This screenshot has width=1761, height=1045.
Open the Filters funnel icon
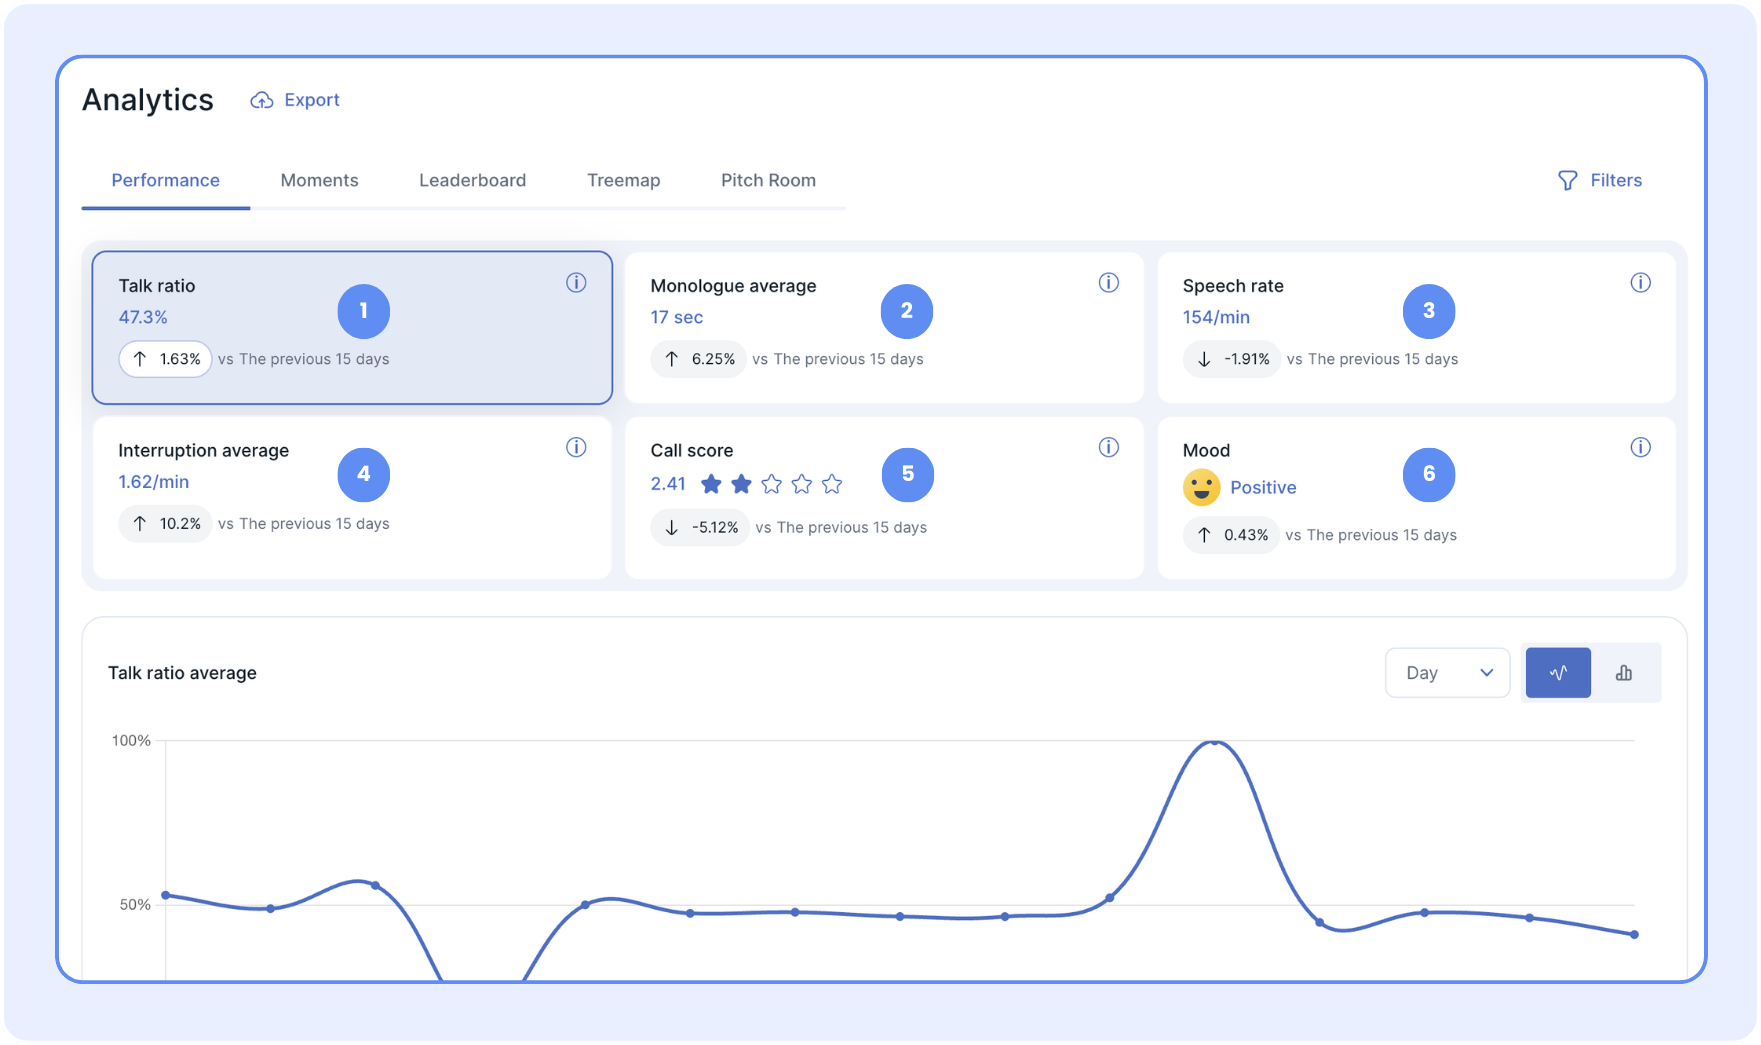1567,180
